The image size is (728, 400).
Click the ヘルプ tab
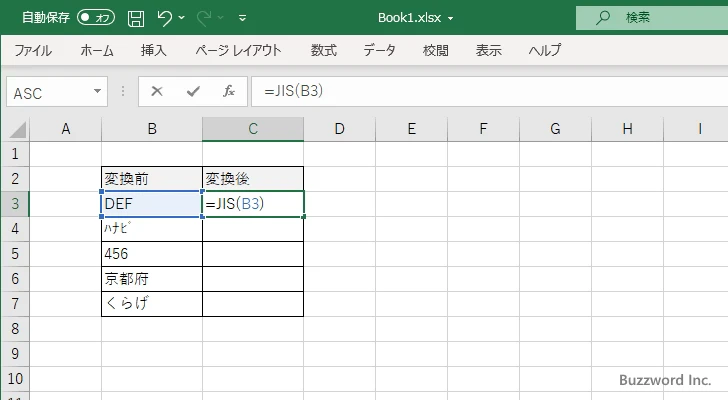545,50
